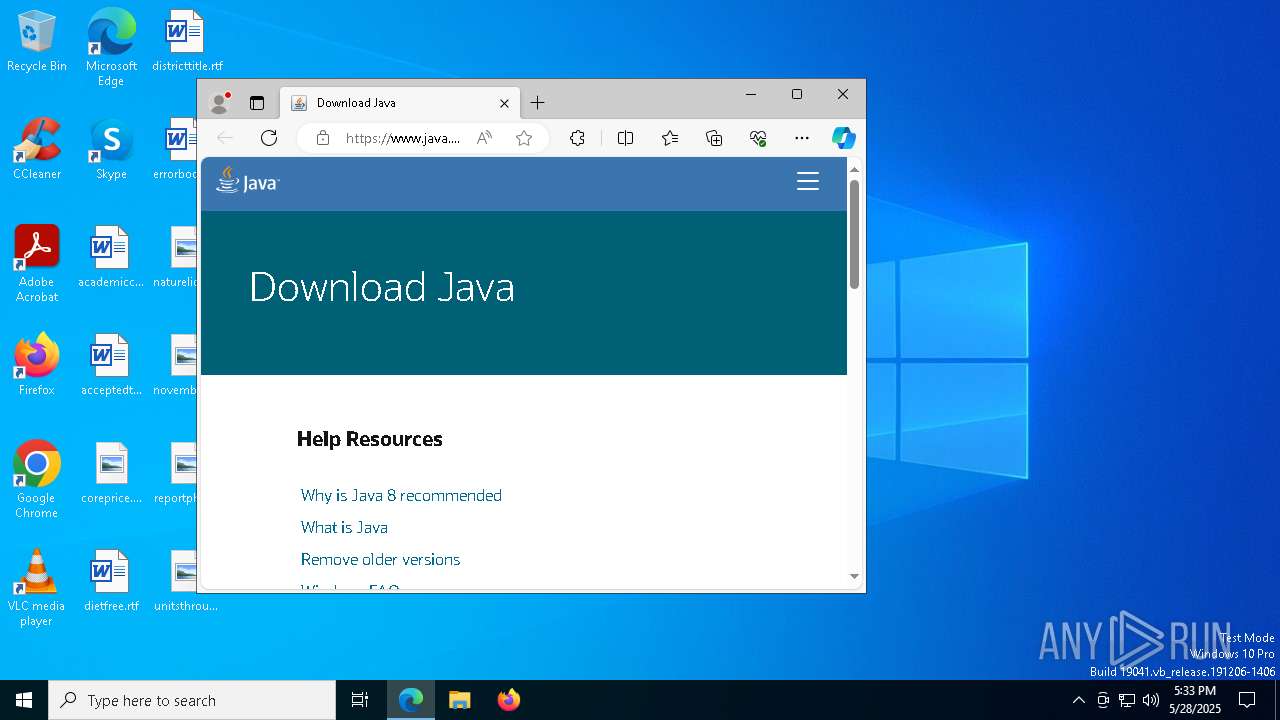Select CCleaner desktop shortcut
The height and width of the screenshot is (720, 1280).
37,150
